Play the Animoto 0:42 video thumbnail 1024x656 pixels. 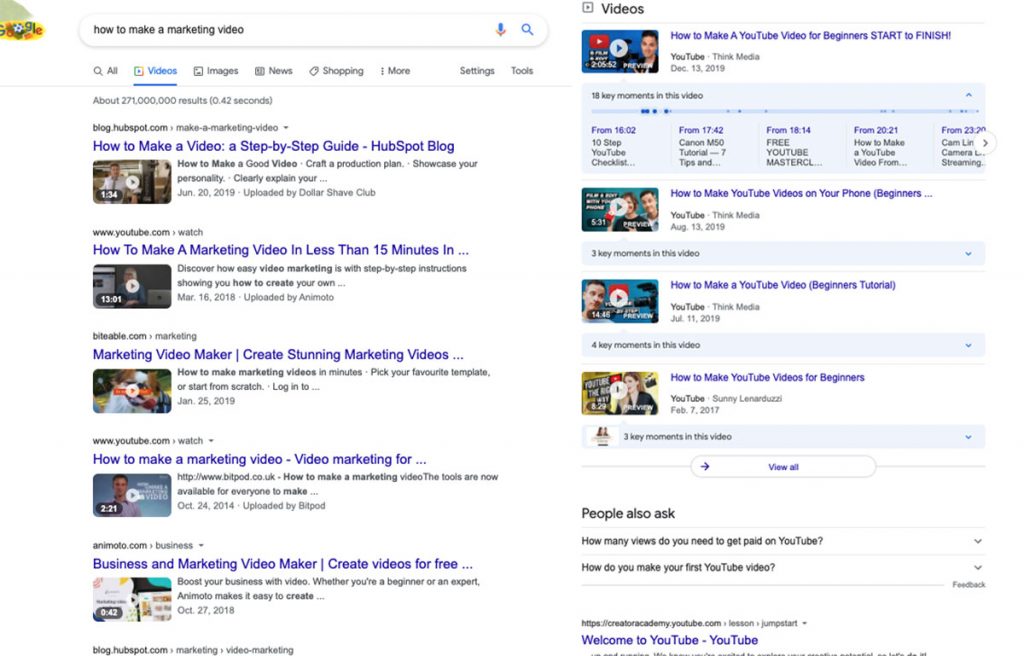coord(132,599)
